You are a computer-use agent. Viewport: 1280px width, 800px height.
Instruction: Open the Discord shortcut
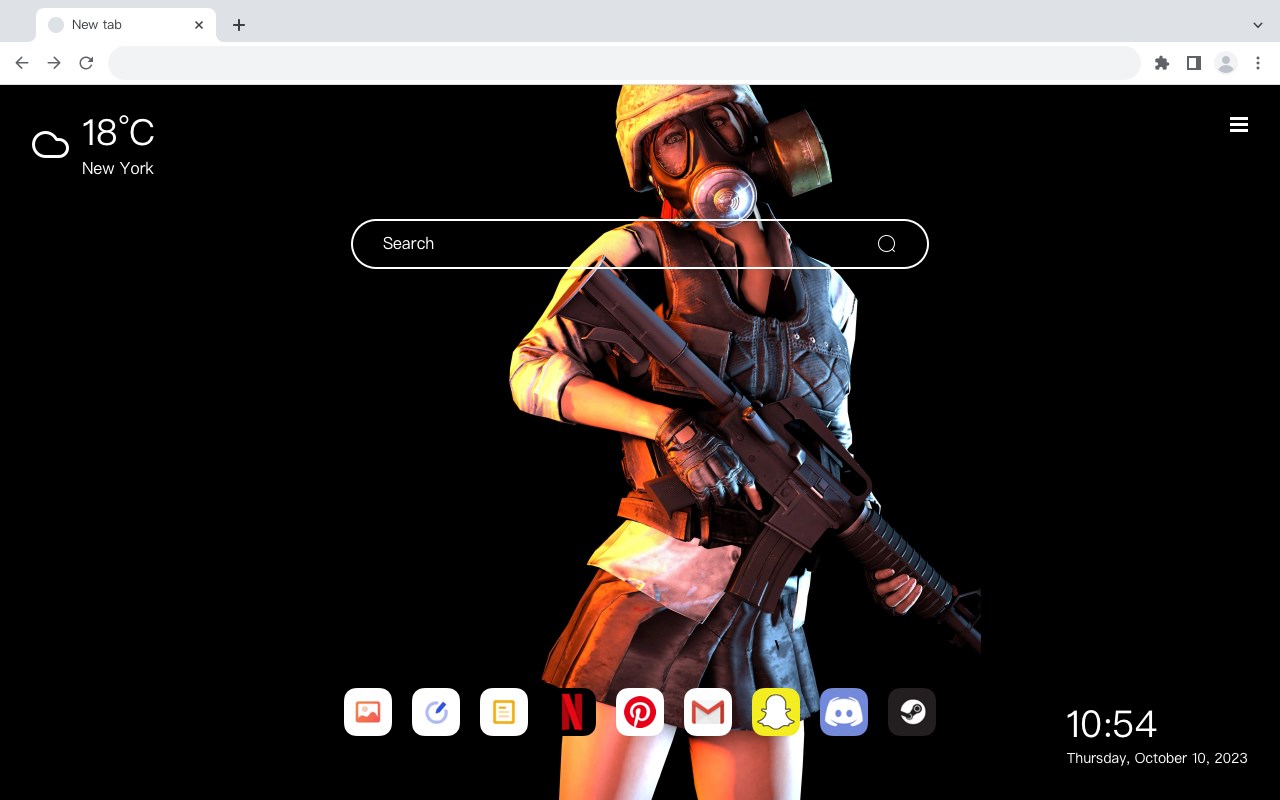tap(844, 712)
